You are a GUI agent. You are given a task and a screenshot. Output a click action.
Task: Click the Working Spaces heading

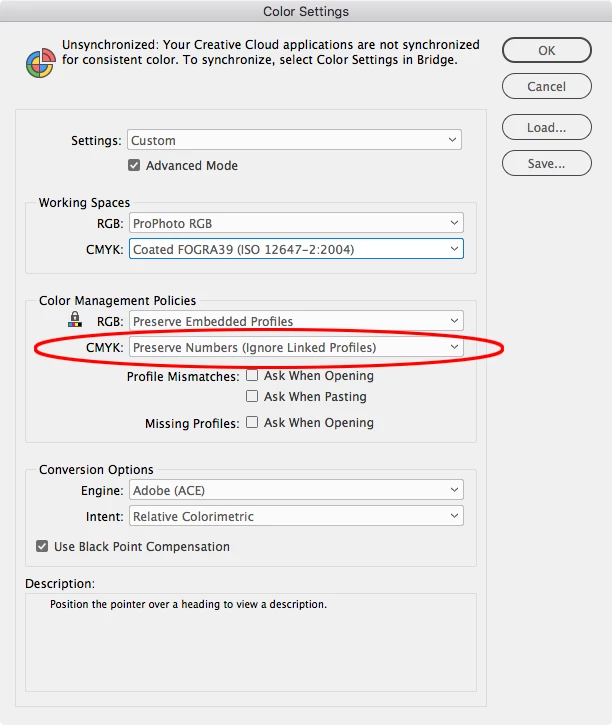[84, 203]
